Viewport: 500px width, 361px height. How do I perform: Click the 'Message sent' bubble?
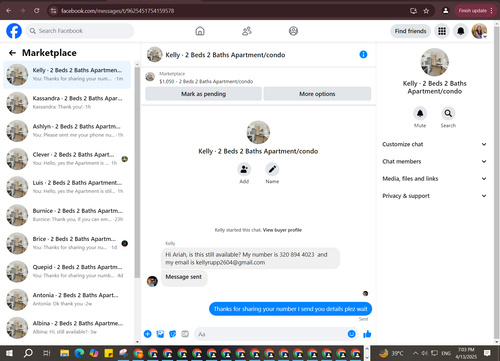coord(184,278)
